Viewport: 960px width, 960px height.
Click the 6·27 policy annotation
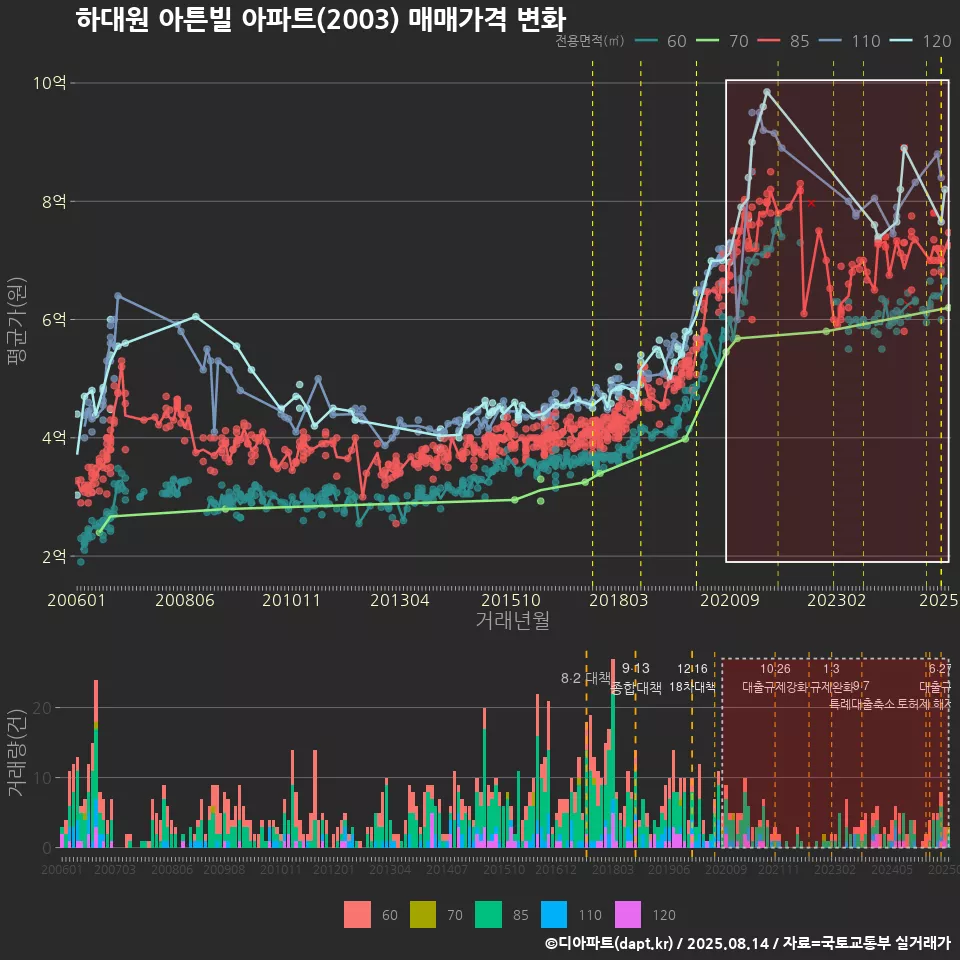940,669
